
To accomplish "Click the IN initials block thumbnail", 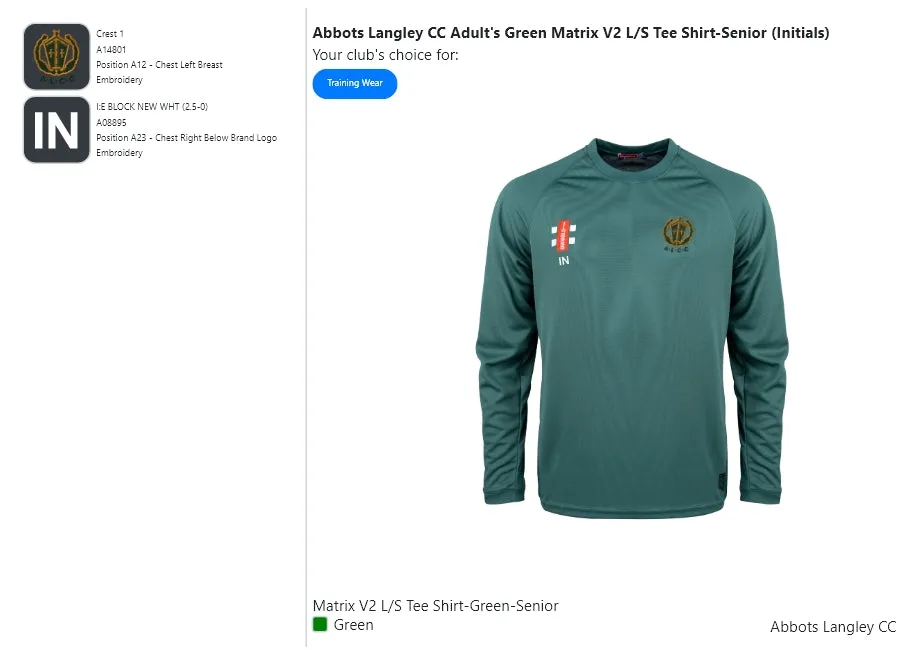I will coord(56,130).
